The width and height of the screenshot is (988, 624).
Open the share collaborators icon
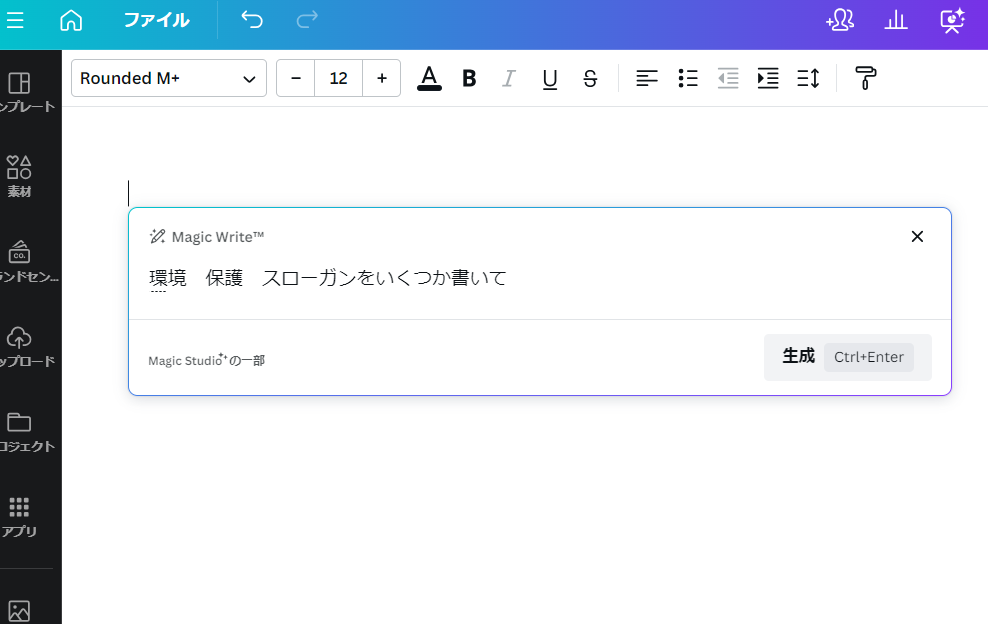click(x=840, y=20)
